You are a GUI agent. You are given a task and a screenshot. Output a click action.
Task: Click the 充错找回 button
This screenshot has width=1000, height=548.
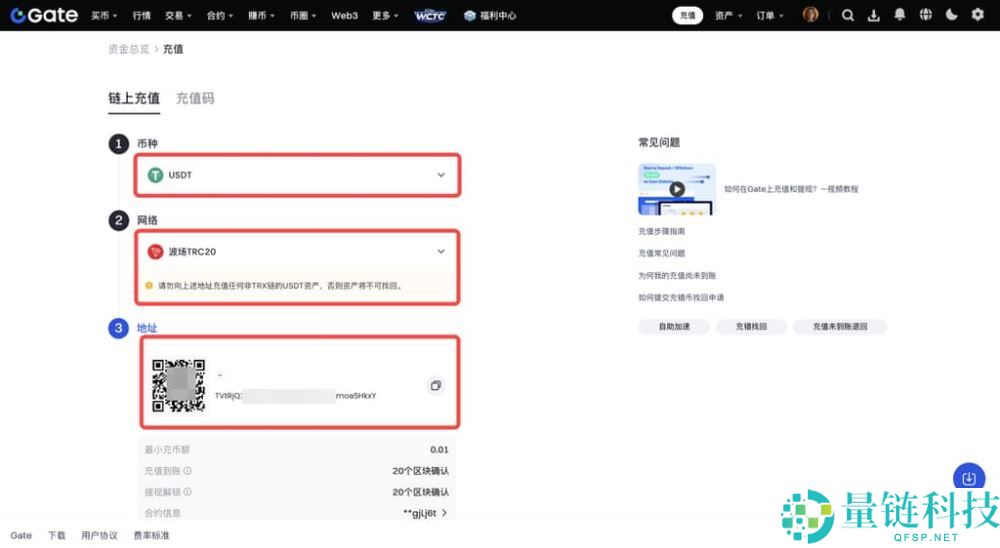751,327
